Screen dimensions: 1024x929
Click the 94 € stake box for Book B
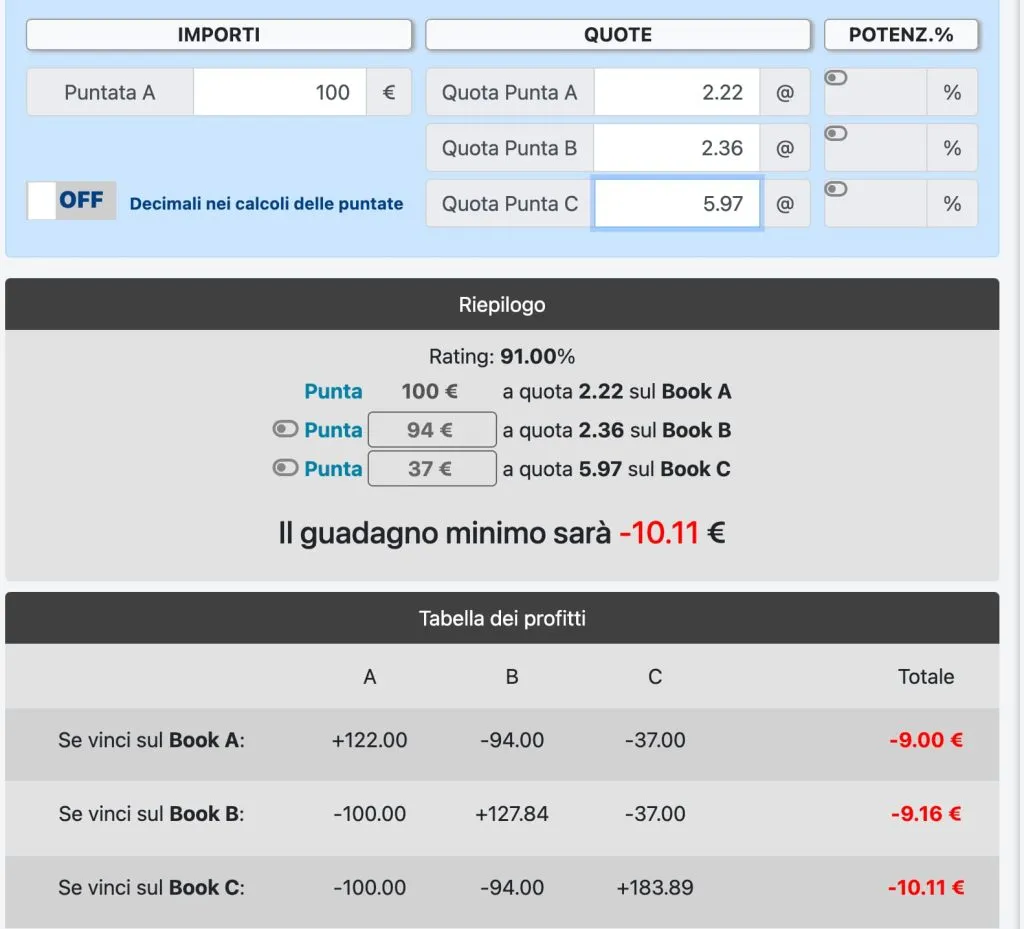(x=432, y=430)
